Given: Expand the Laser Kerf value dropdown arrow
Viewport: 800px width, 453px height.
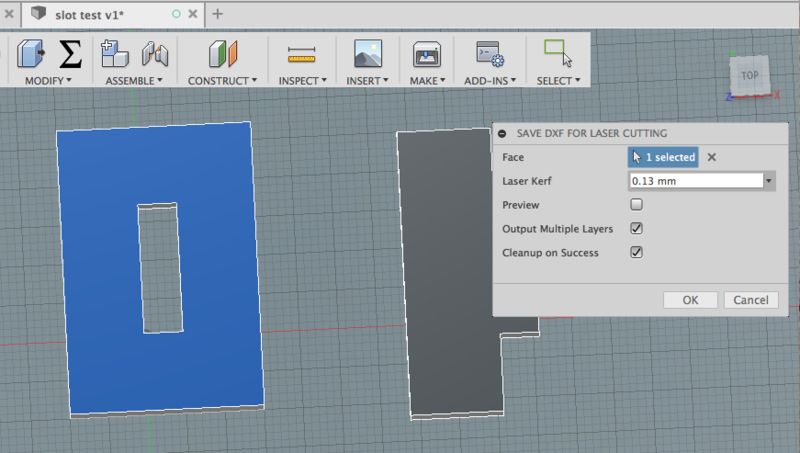Looking at the screenshot, I should 769,181.
